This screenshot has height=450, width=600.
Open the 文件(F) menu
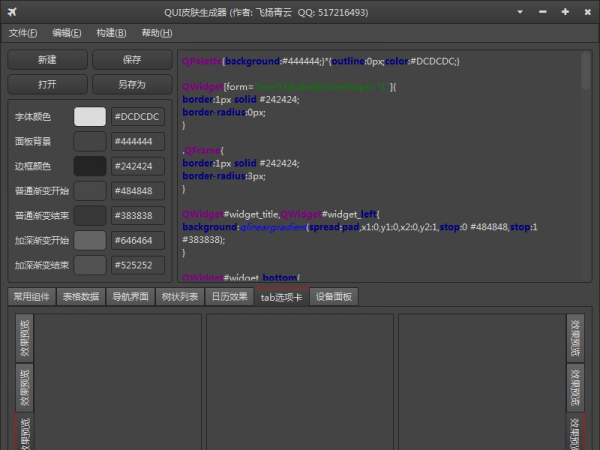pos(23,33)
